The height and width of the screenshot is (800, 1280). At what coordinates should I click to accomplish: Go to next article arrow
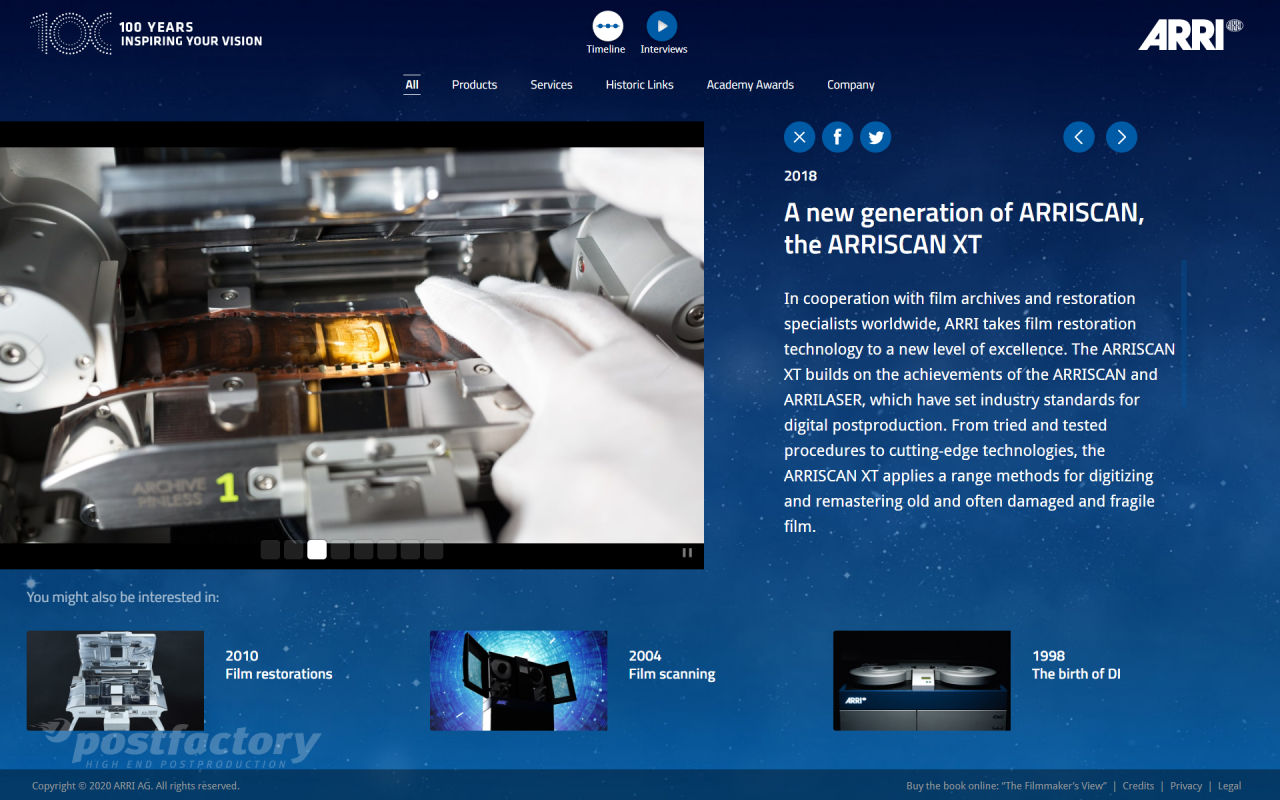point(1121,137)
